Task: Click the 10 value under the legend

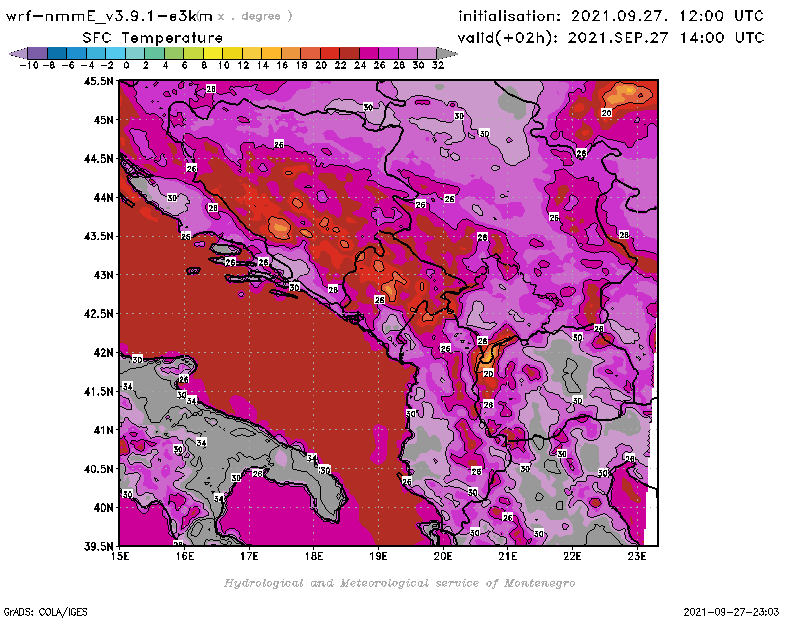Action: coord(223,65)
